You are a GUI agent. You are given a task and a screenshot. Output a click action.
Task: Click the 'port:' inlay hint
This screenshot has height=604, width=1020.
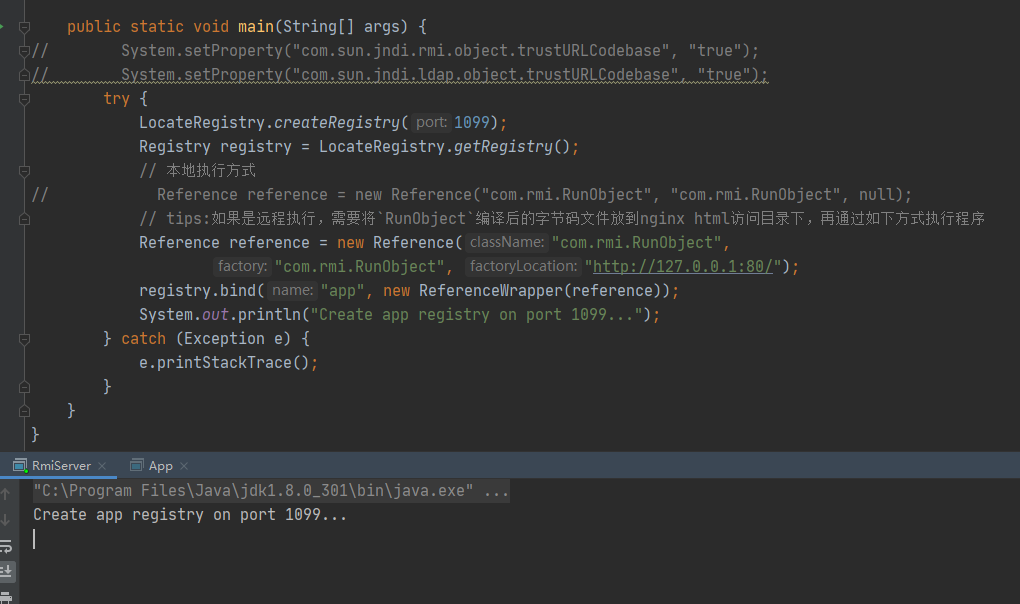[x=431, y=122]
